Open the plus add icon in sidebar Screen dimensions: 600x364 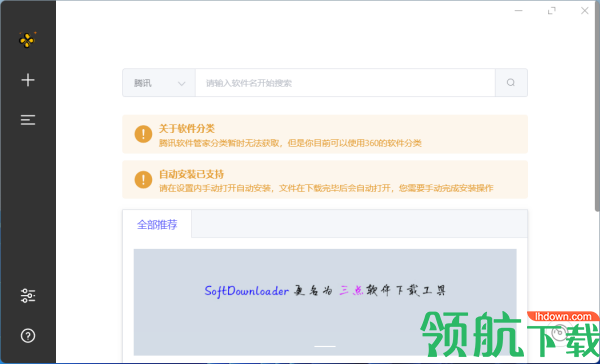(28, 80)
